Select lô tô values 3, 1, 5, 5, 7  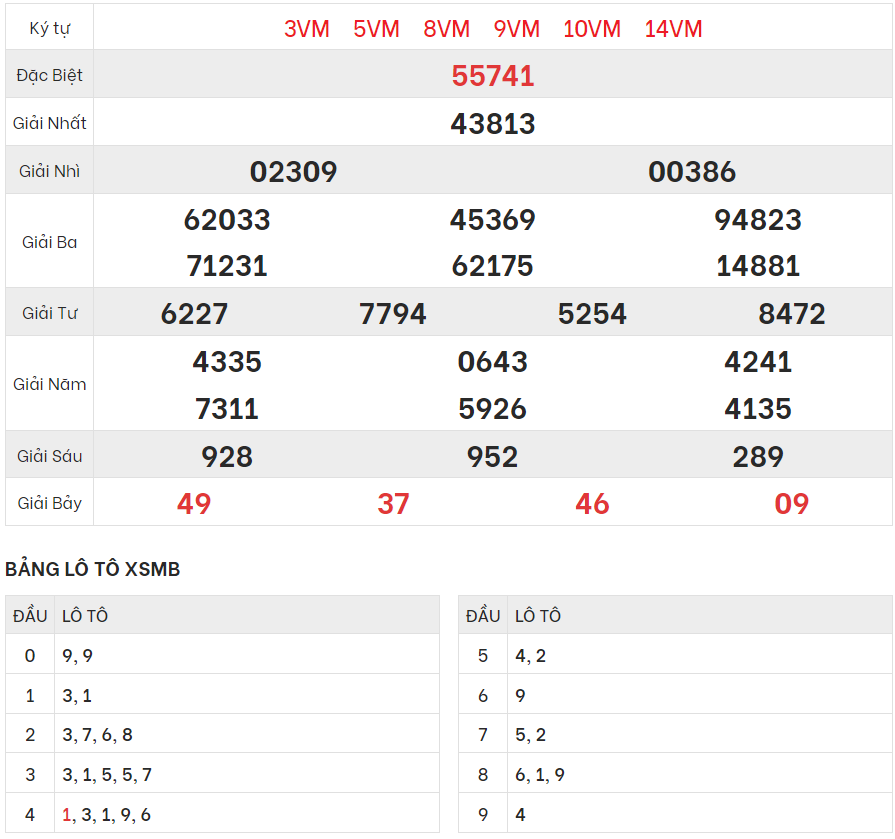coord(107,775)
